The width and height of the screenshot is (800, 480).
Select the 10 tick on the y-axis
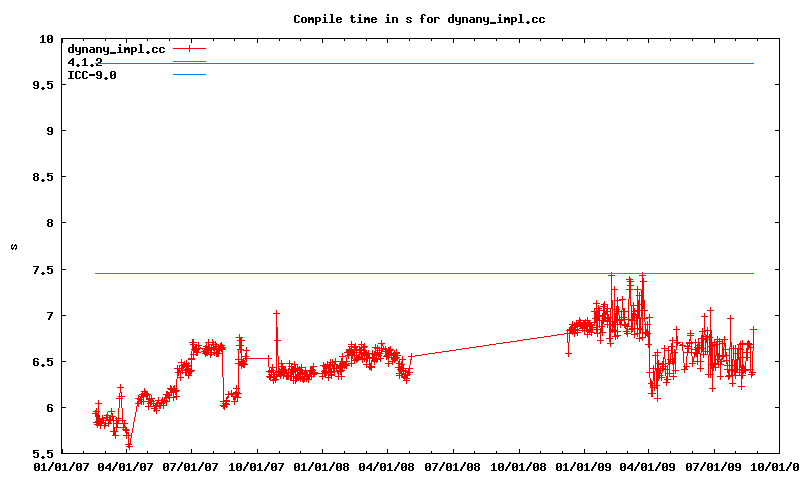point(46,39)
